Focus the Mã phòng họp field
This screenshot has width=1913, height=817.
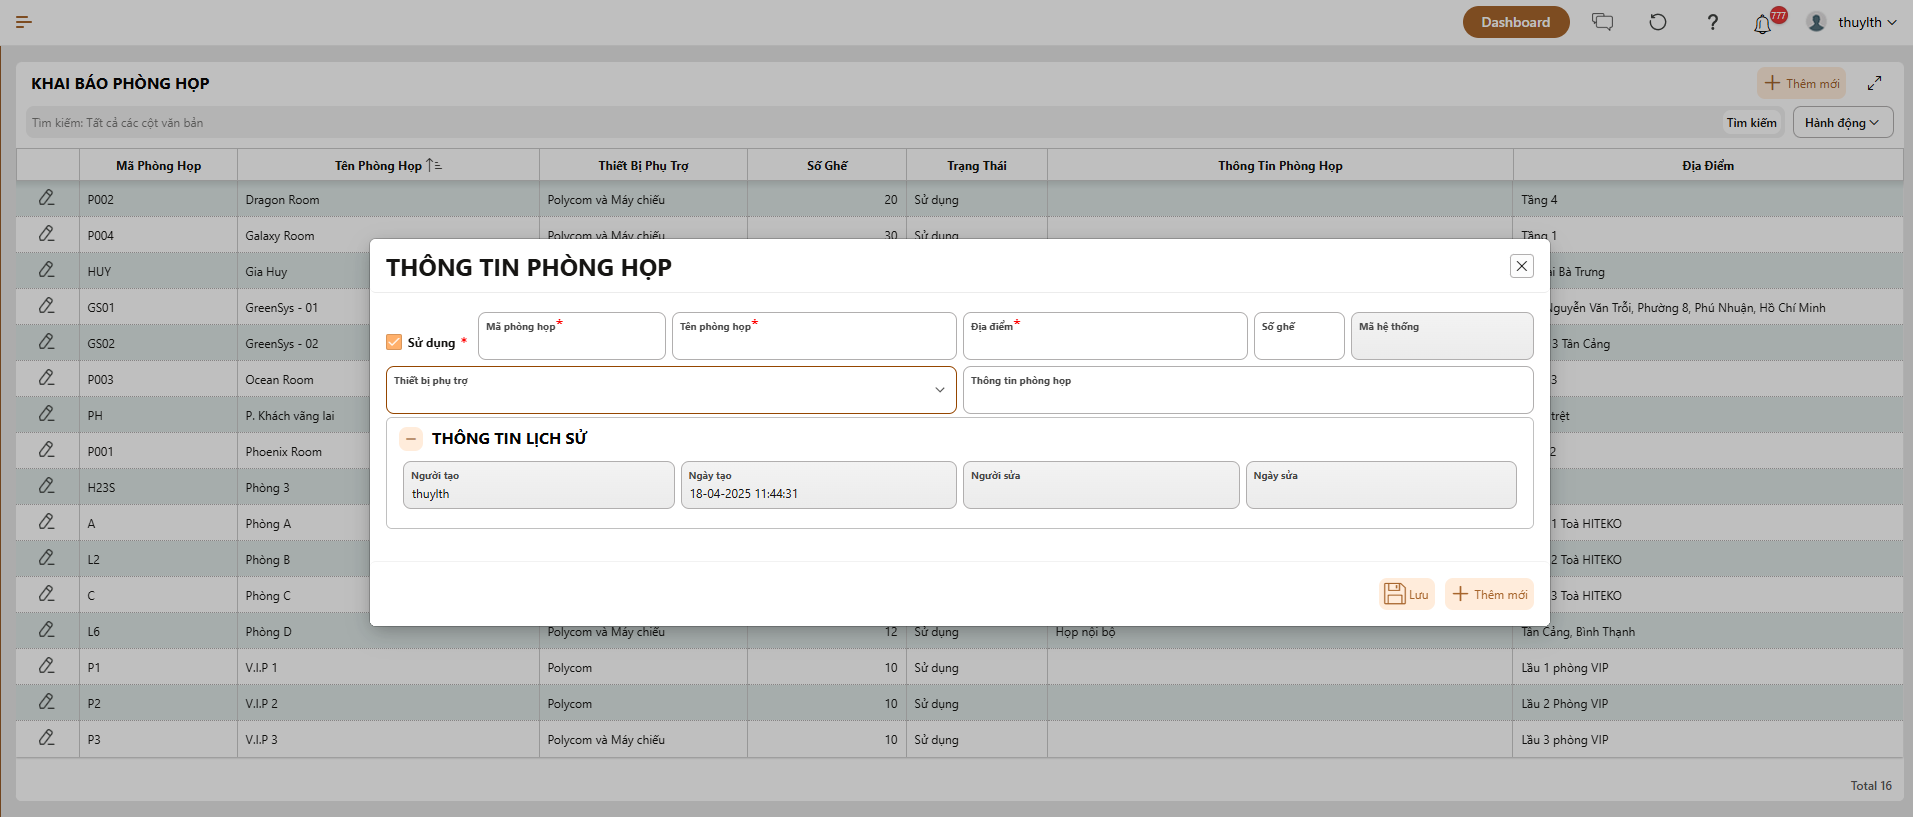pos(572,336)
